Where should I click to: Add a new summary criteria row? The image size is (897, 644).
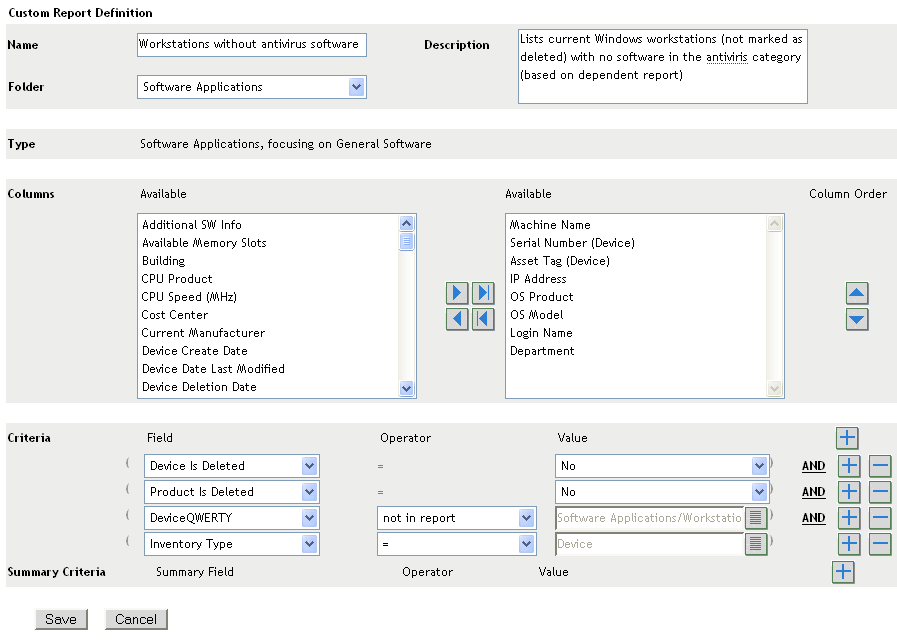point(843,572)
